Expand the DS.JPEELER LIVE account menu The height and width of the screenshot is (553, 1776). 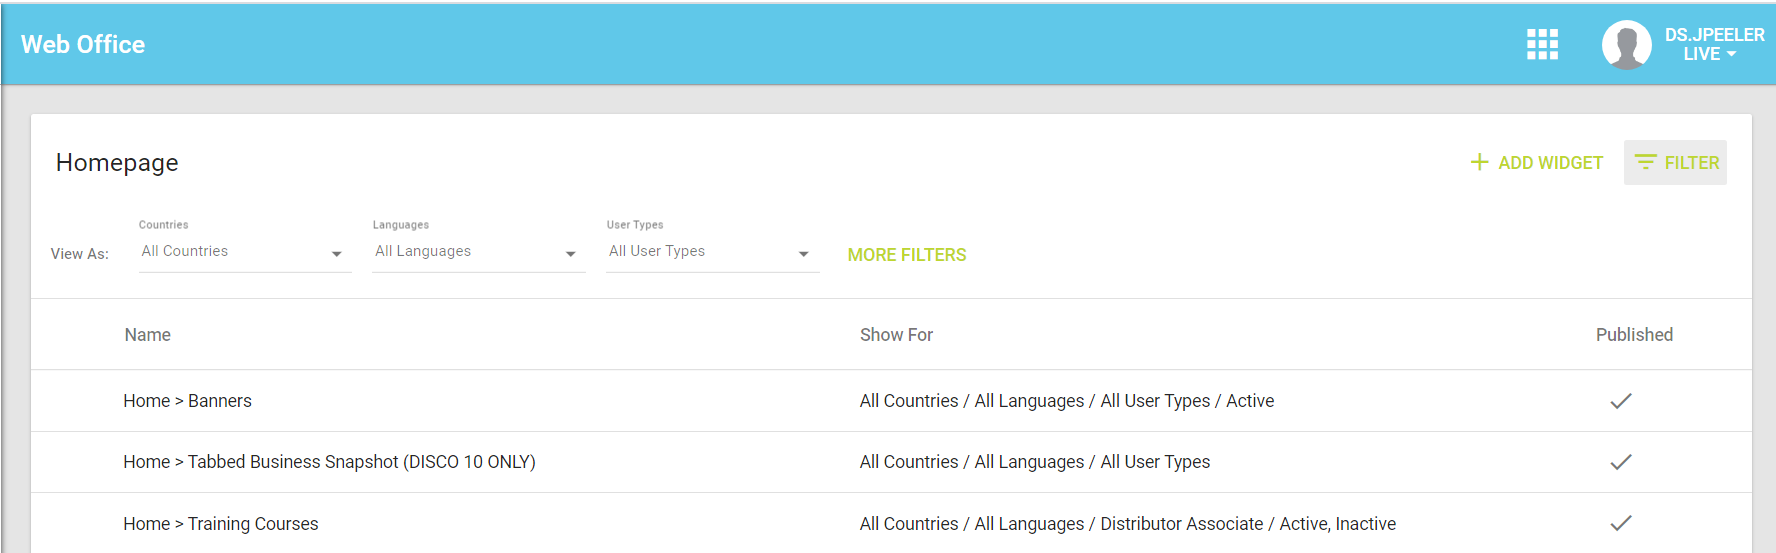1713,45
